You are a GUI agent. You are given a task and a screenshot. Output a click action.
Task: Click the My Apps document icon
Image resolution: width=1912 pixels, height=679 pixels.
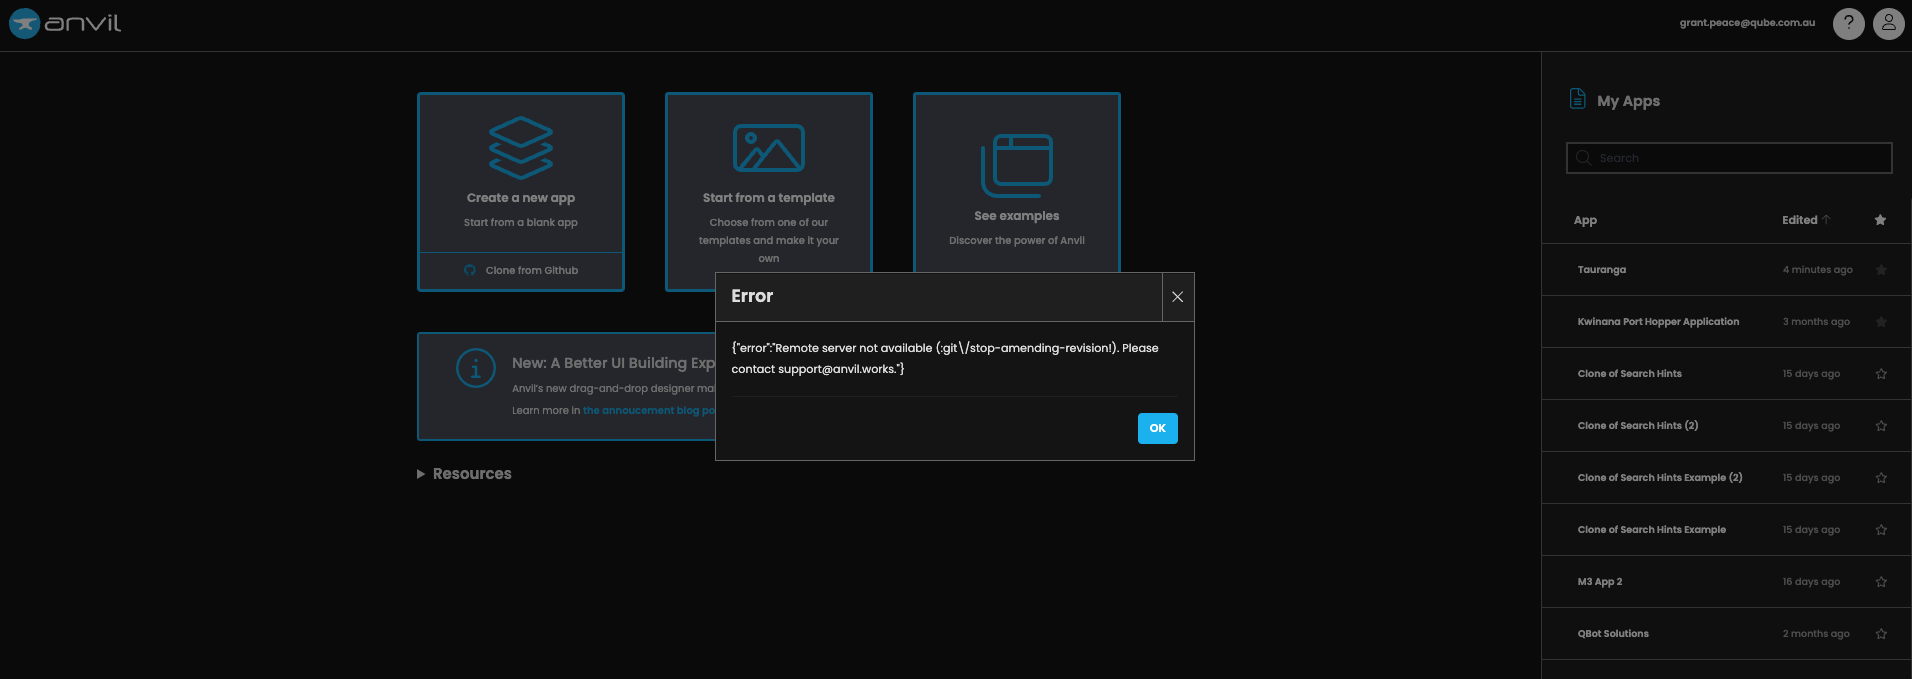1578,99
